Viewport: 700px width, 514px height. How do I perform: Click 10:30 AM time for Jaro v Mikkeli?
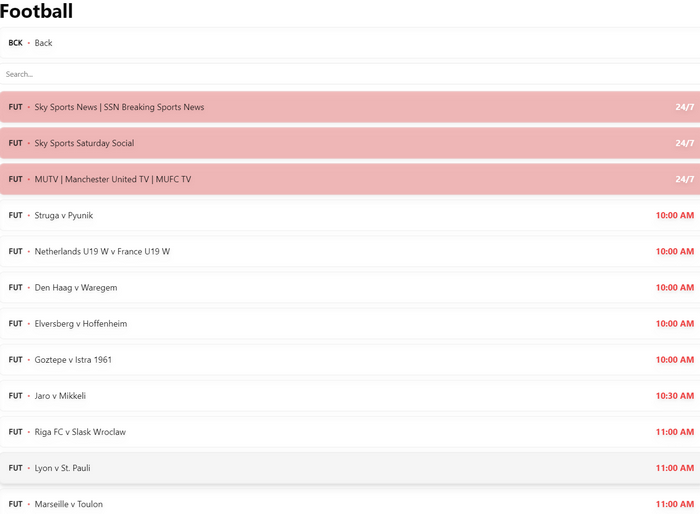click(675, 397)
